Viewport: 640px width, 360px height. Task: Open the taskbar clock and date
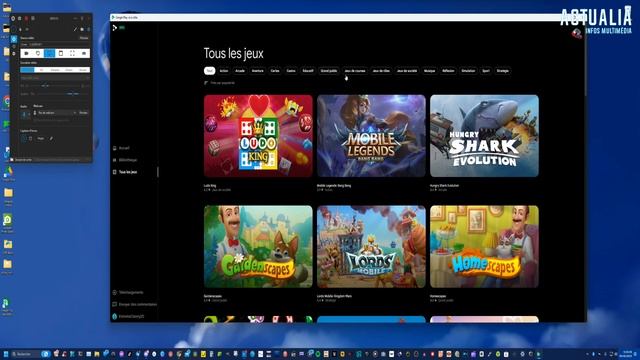[x=627, y=354]
